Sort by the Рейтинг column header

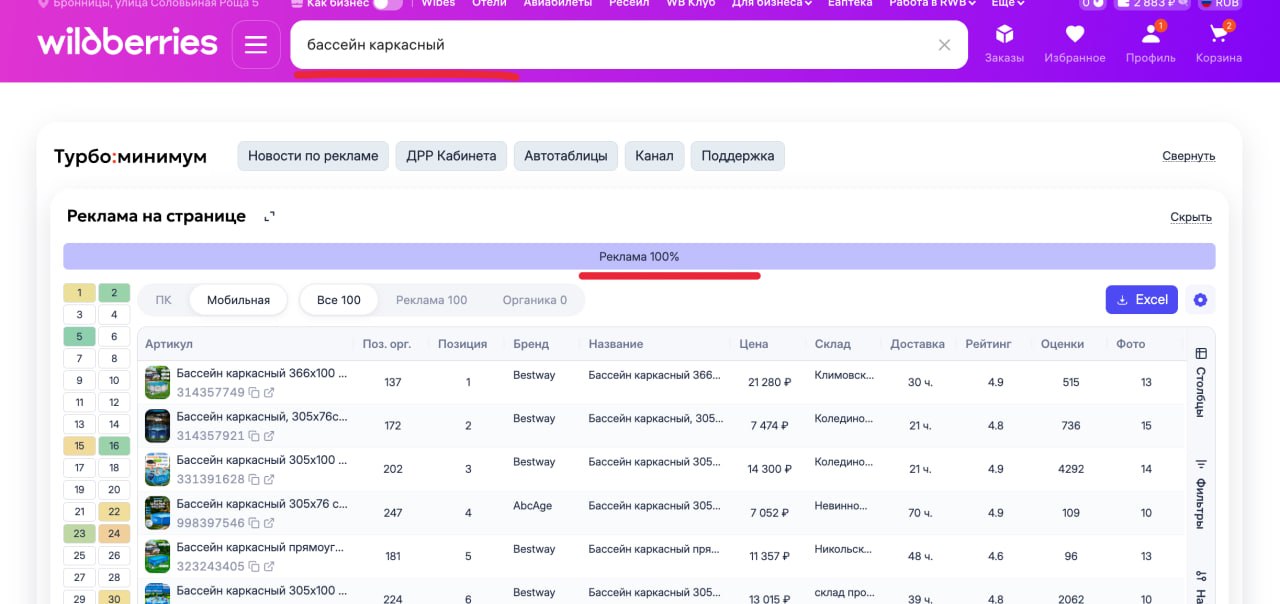988,344
